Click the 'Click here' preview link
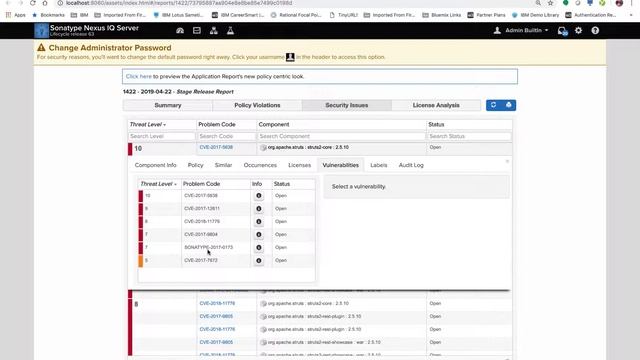The height and width of the screenshot is (360, 640). tap(138, 76)
